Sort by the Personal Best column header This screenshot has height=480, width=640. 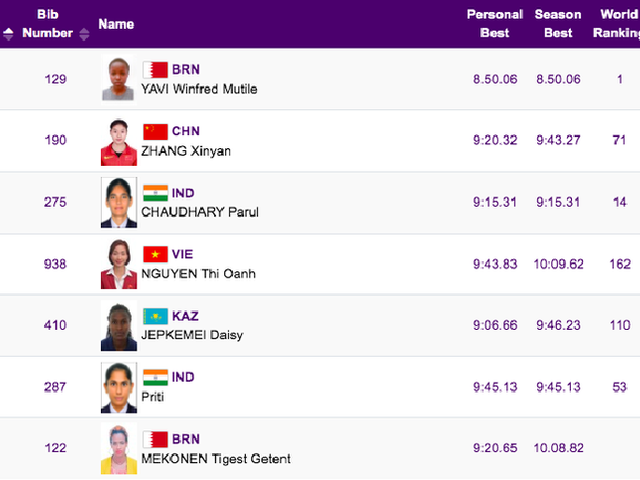[495, 24]
